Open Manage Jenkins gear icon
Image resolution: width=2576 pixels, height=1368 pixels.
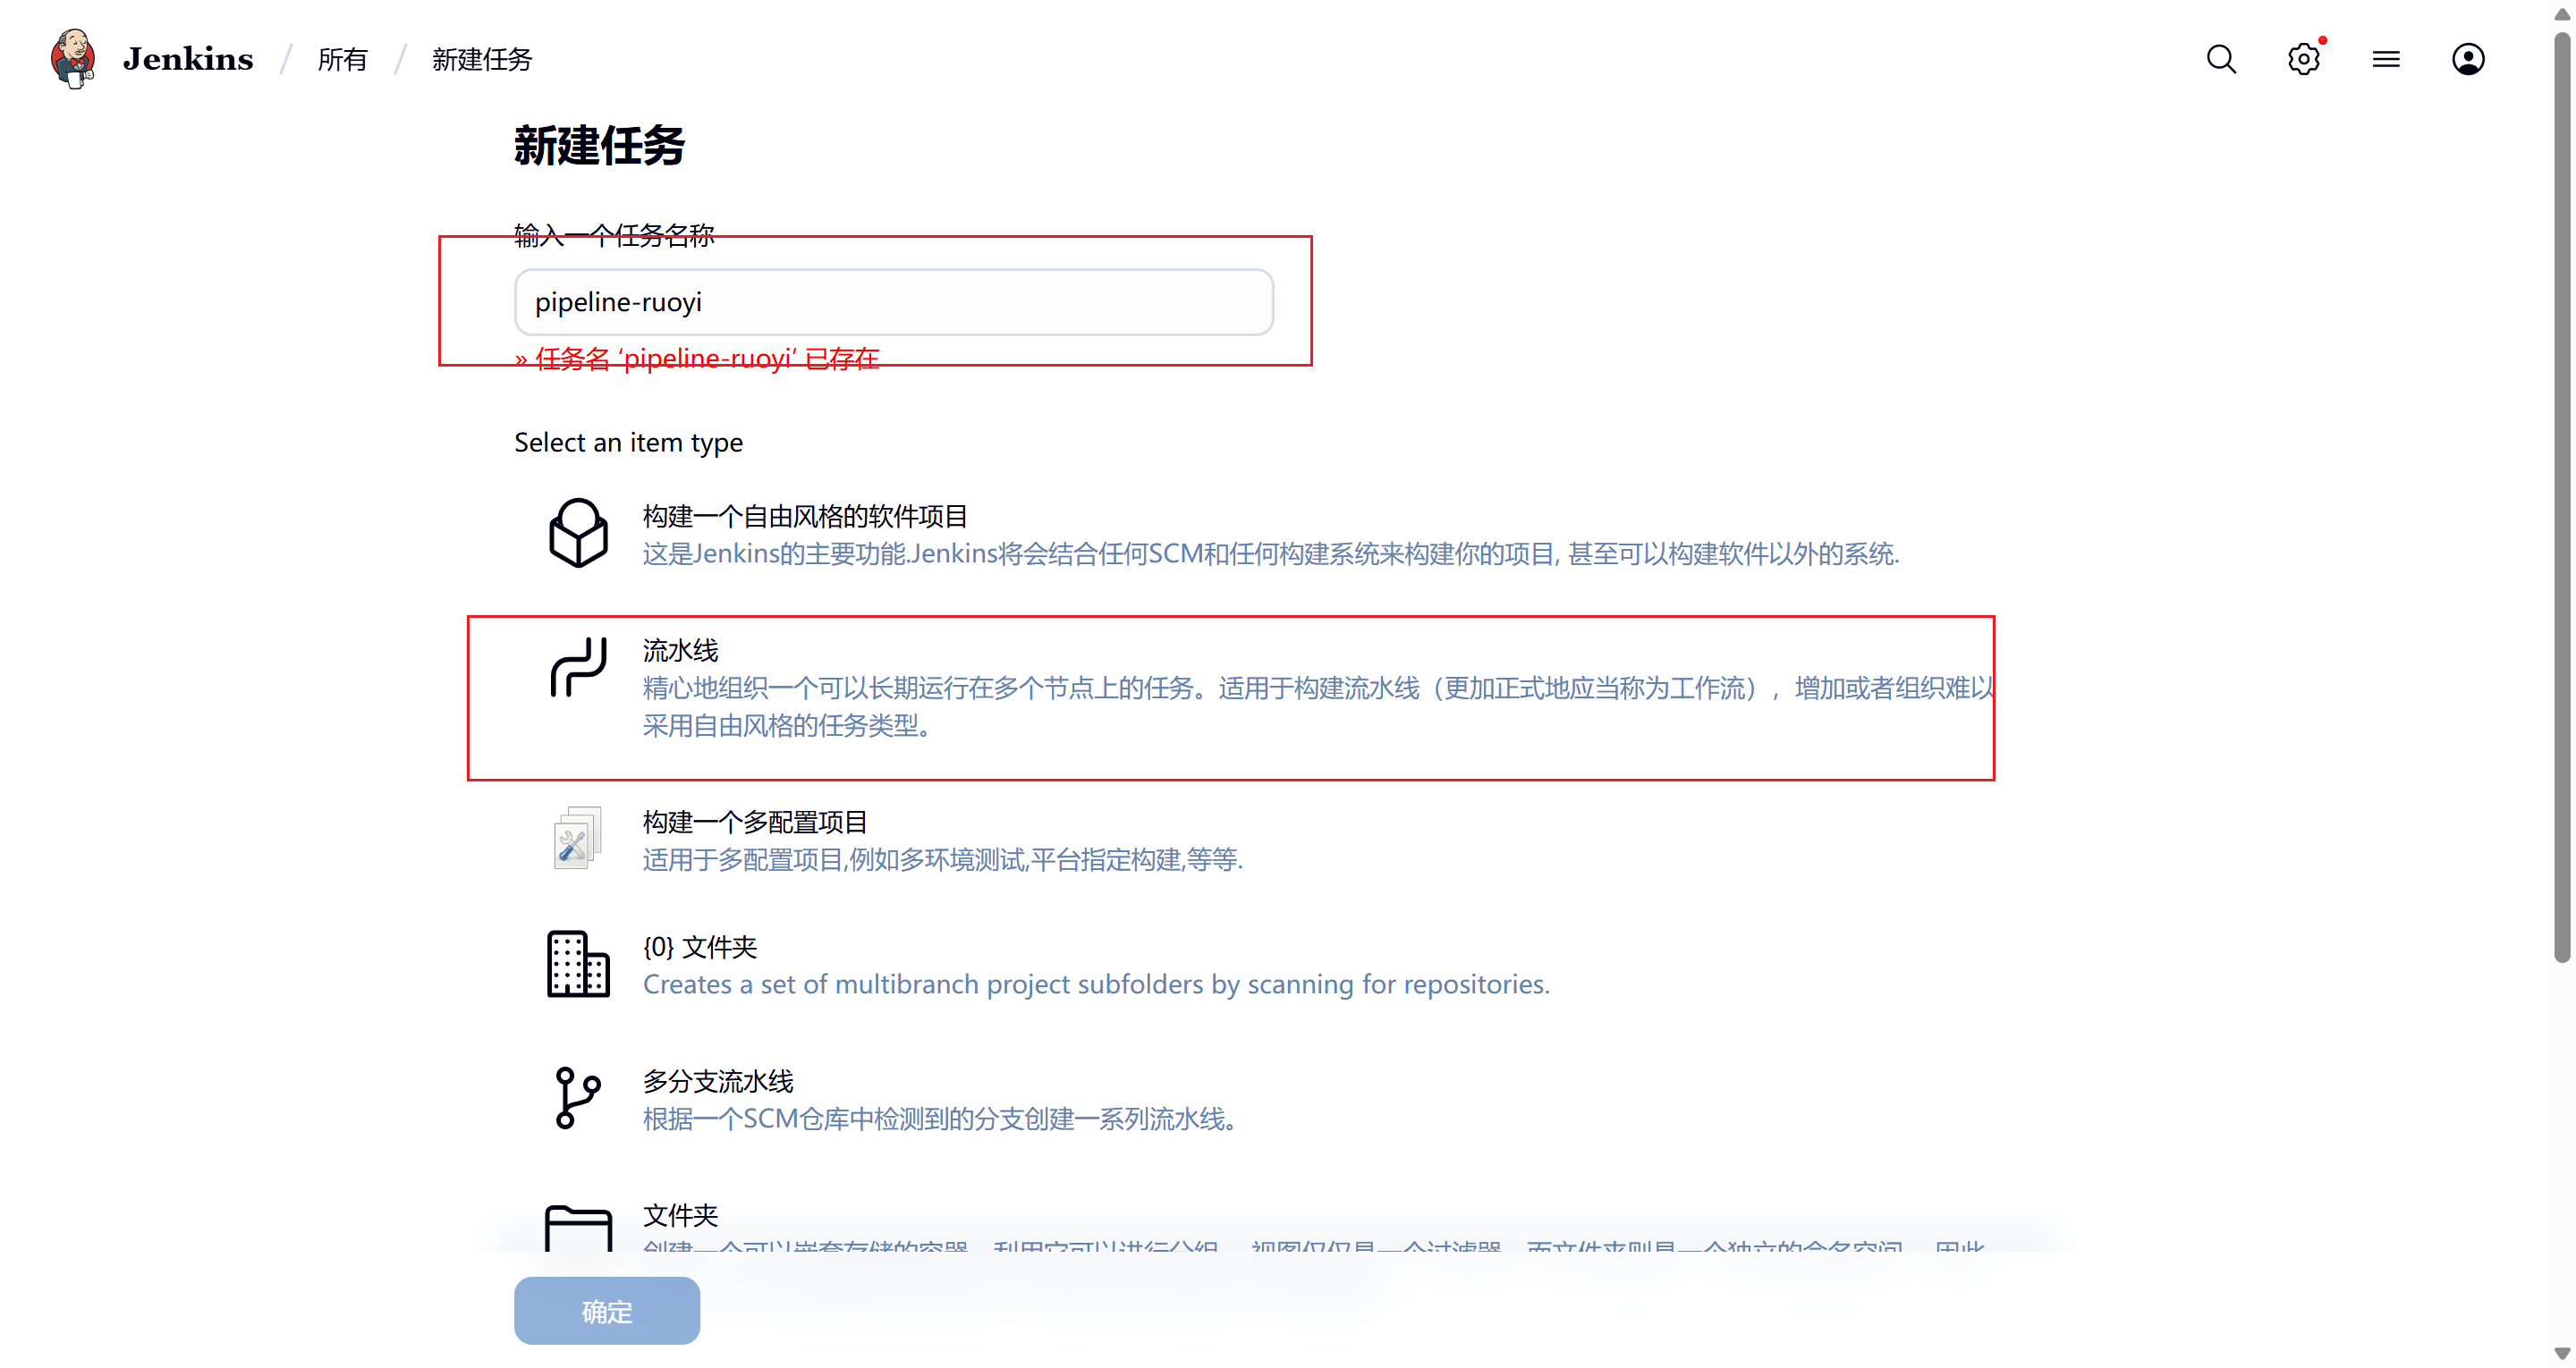2304,59
